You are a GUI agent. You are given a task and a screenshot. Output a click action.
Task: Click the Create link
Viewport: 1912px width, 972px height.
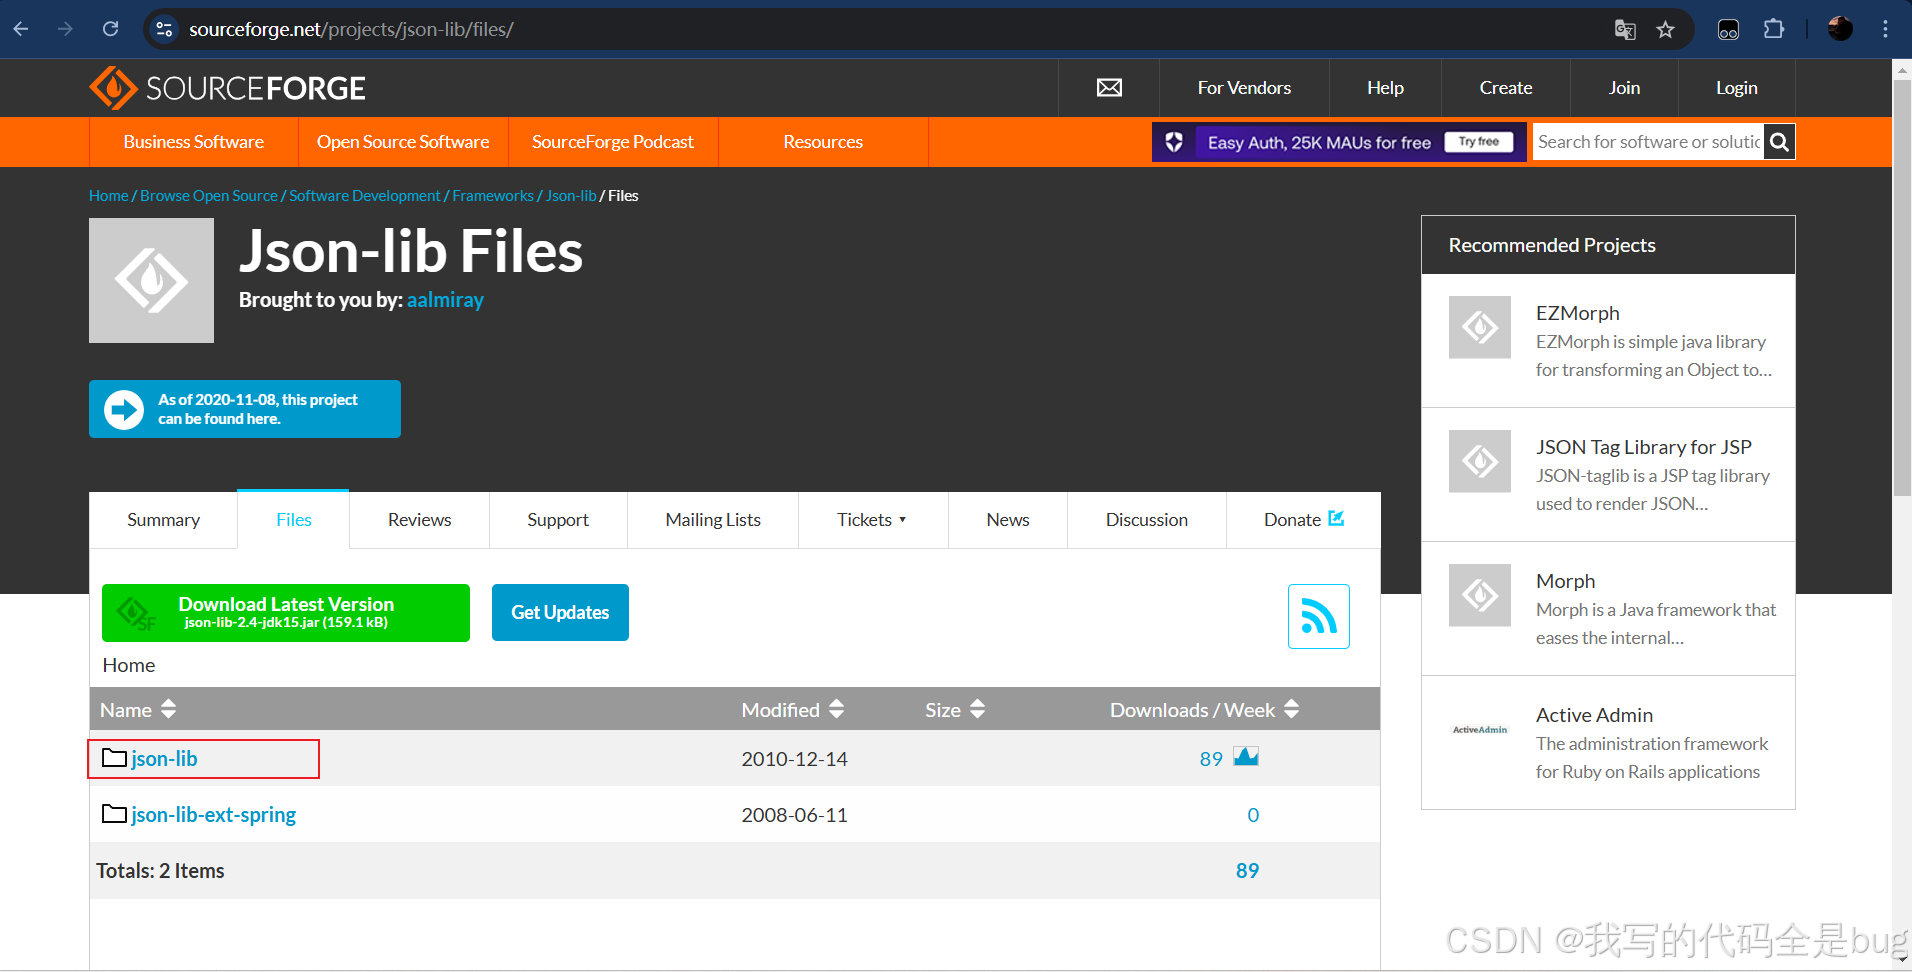point(1506,88)
